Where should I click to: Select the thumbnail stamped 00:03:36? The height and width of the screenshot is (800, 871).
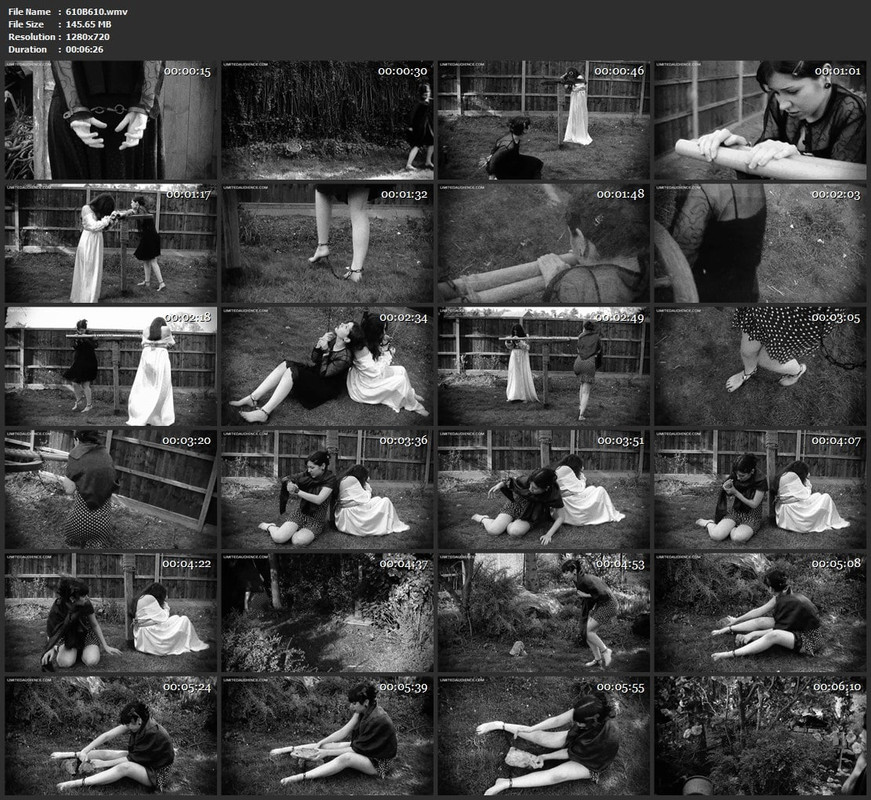[x=328, y=489]
